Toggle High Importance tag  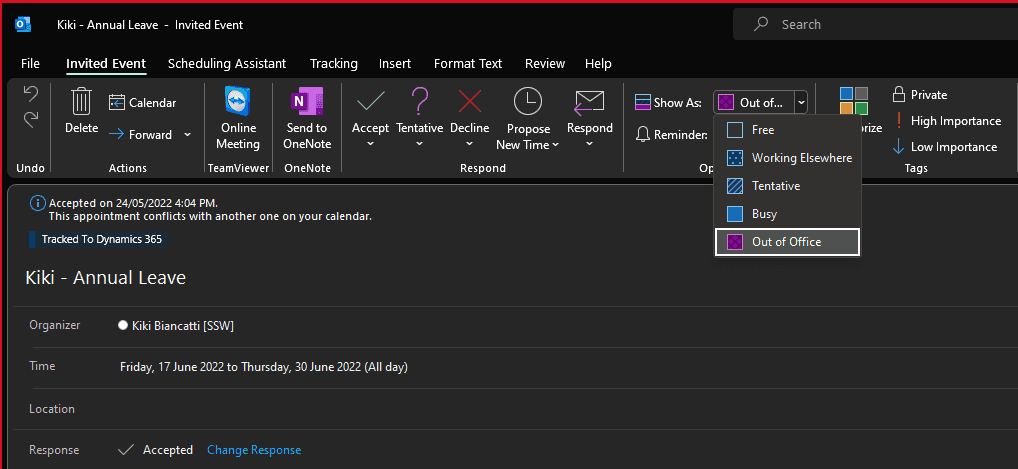point(945,121)
